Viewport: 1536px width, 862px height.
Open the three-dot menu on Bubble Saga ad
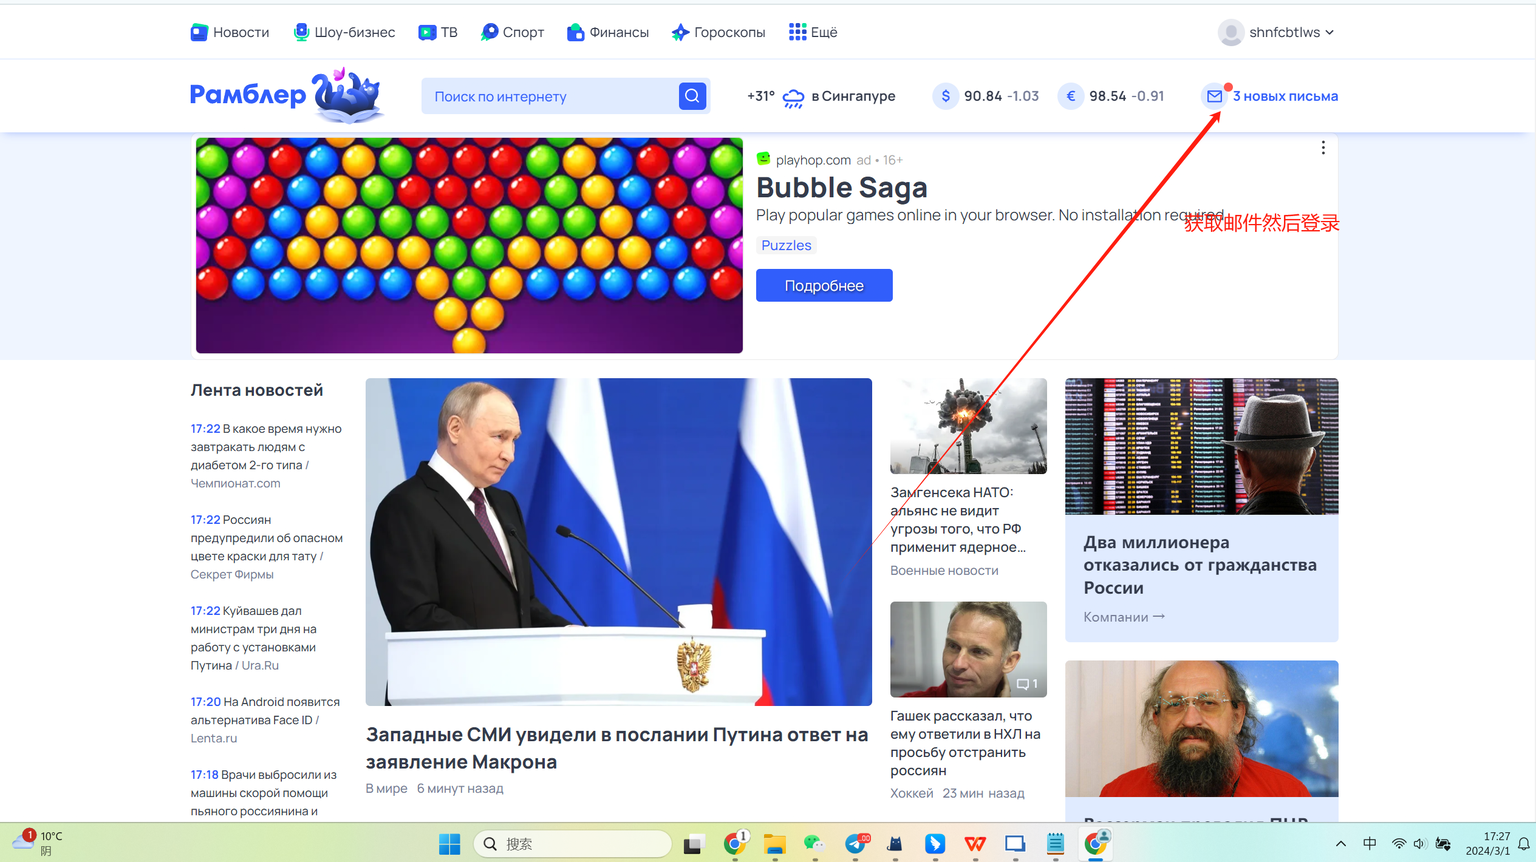1322,147
